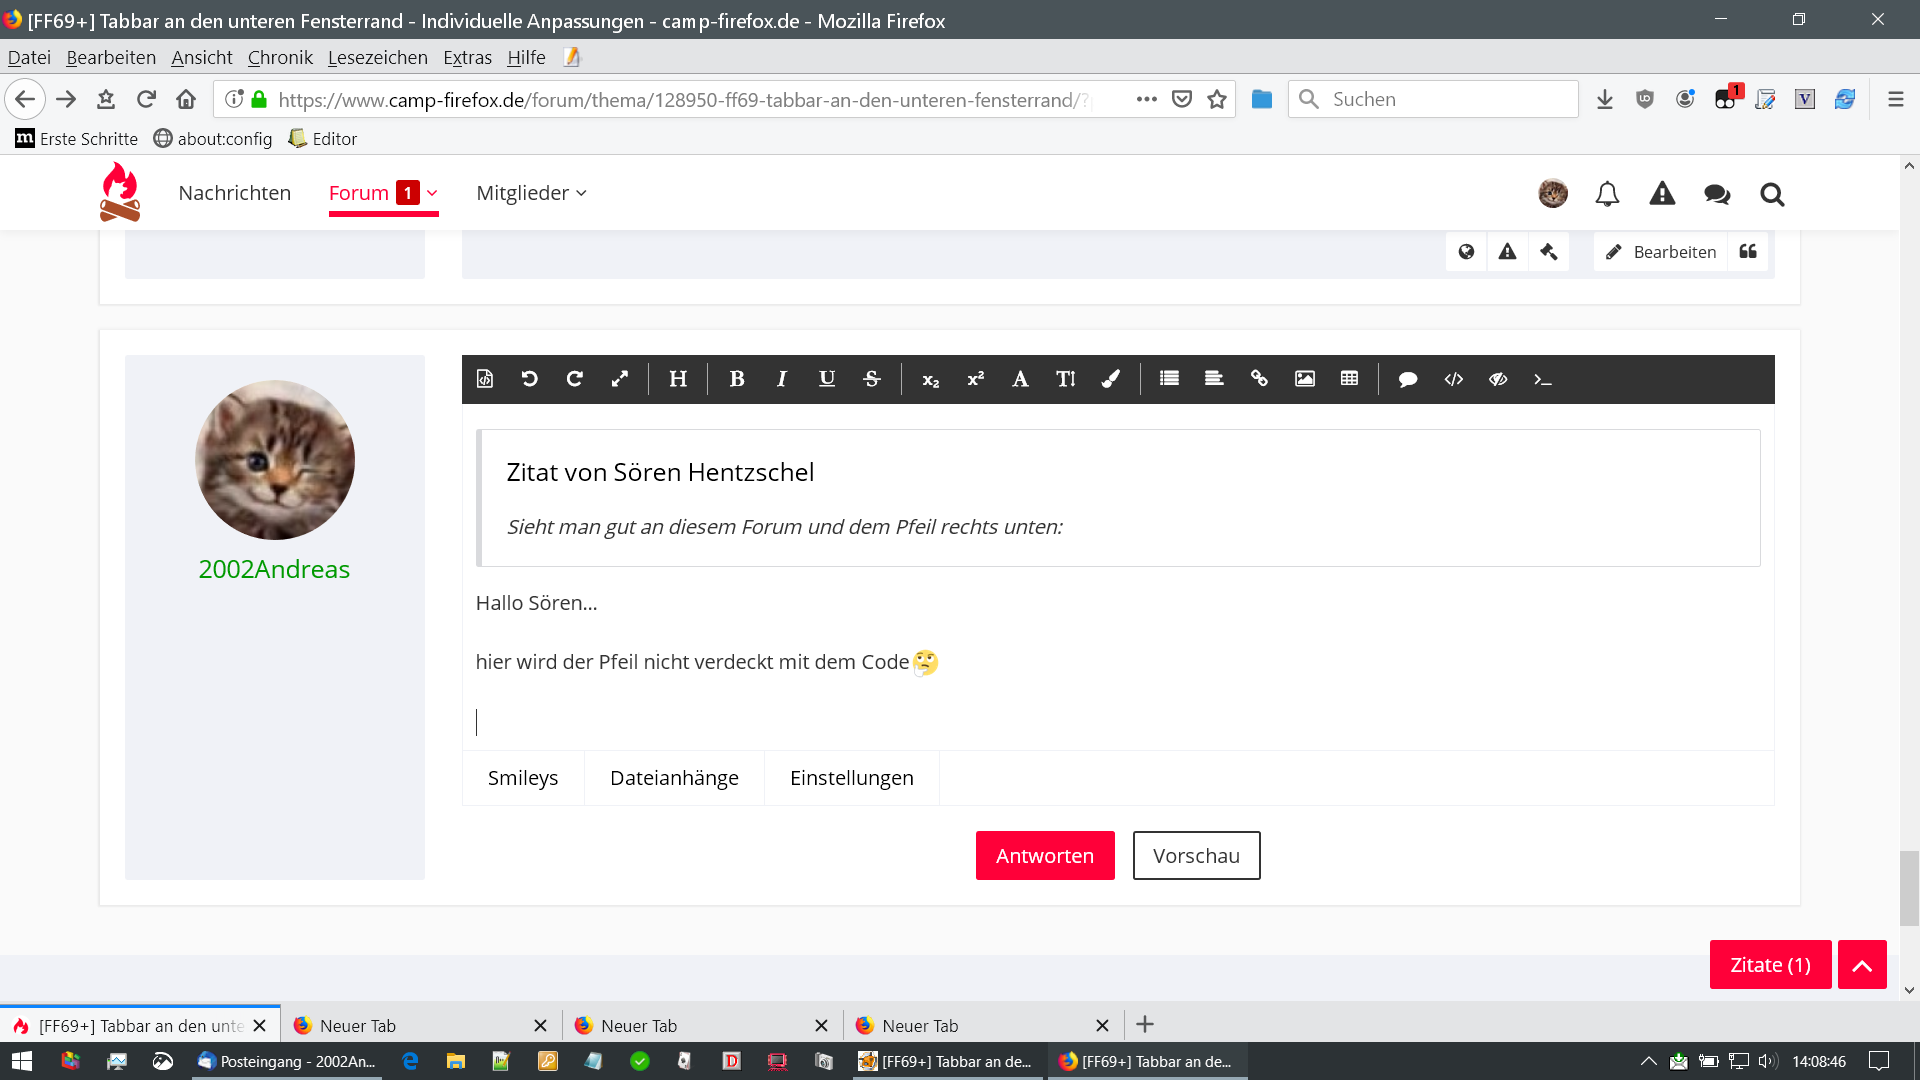Click the code brackets icon in editor

(x=1453, y=379)
